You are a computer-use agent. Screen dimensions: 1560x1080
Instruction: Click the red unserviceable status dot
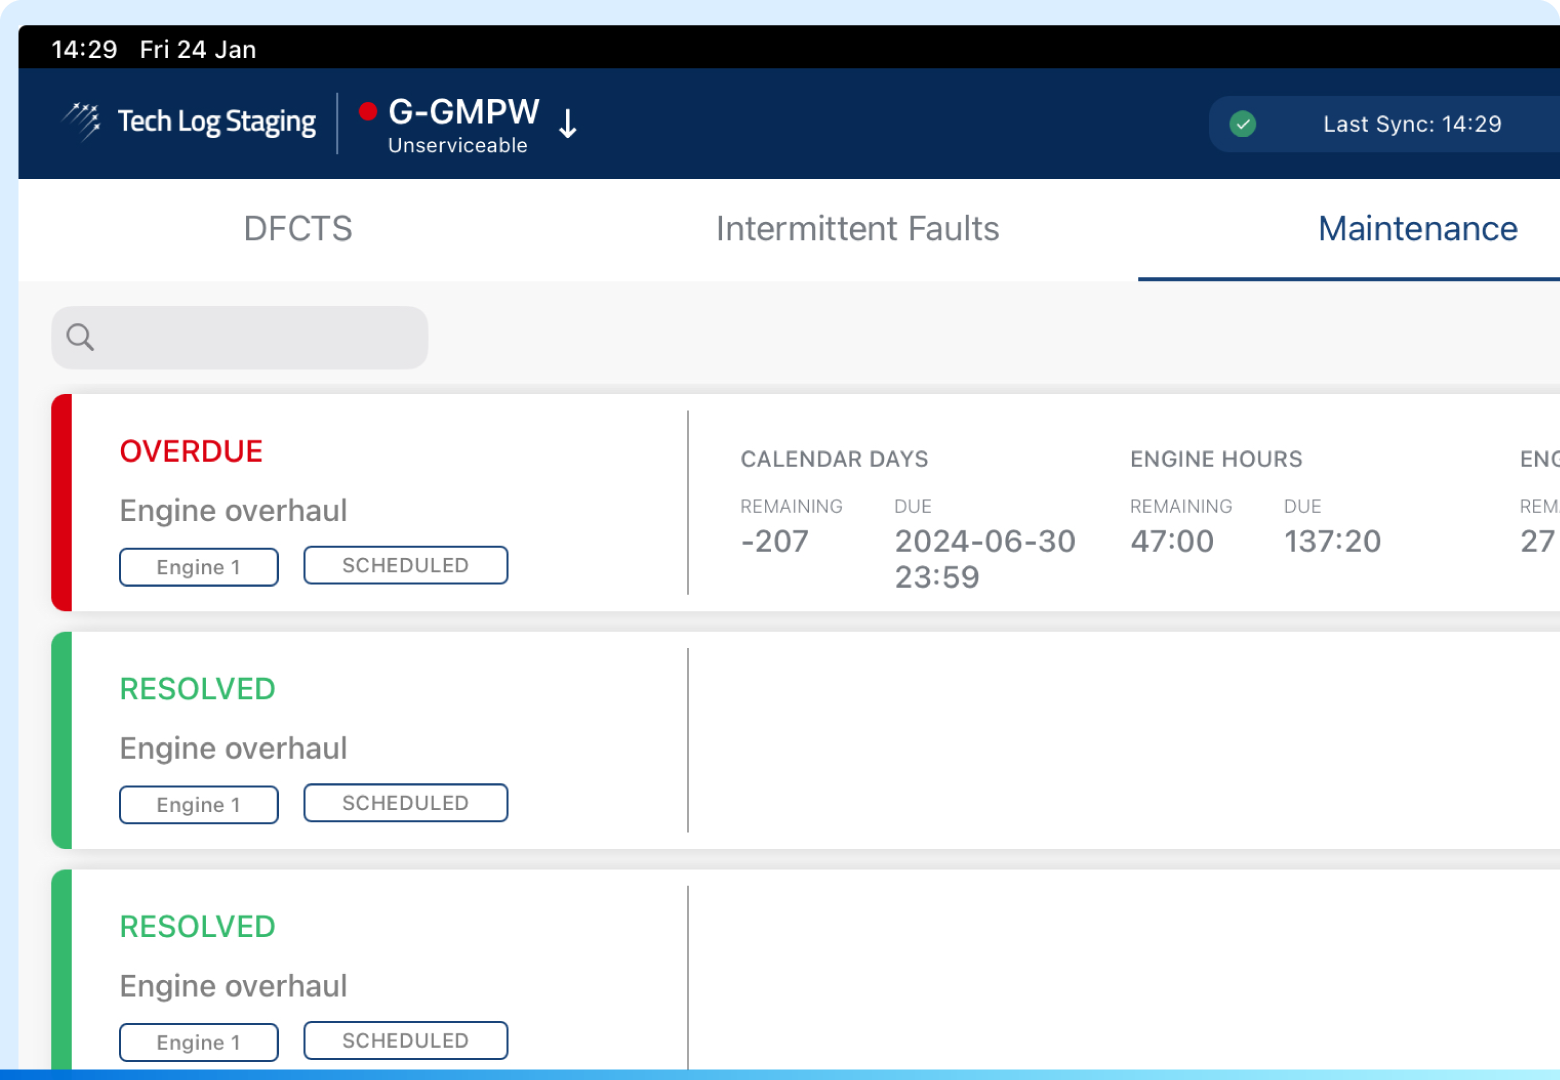pyautogui.click(x=368, y=111)
